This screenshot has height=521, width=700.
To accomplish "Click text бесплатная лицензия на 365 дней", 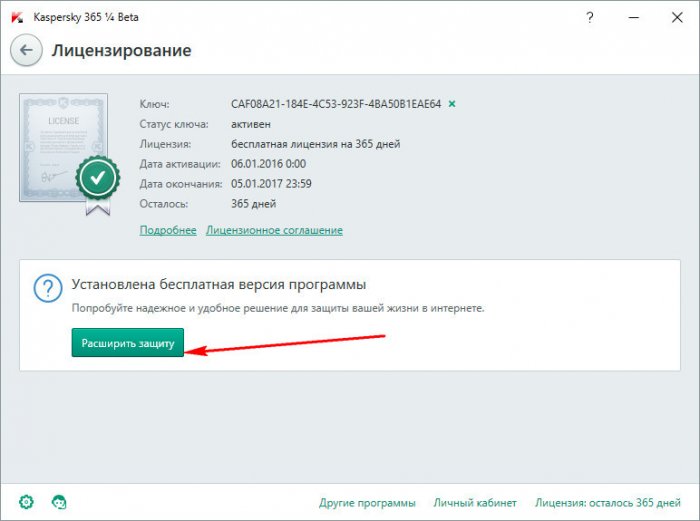I will coord(315,144).
